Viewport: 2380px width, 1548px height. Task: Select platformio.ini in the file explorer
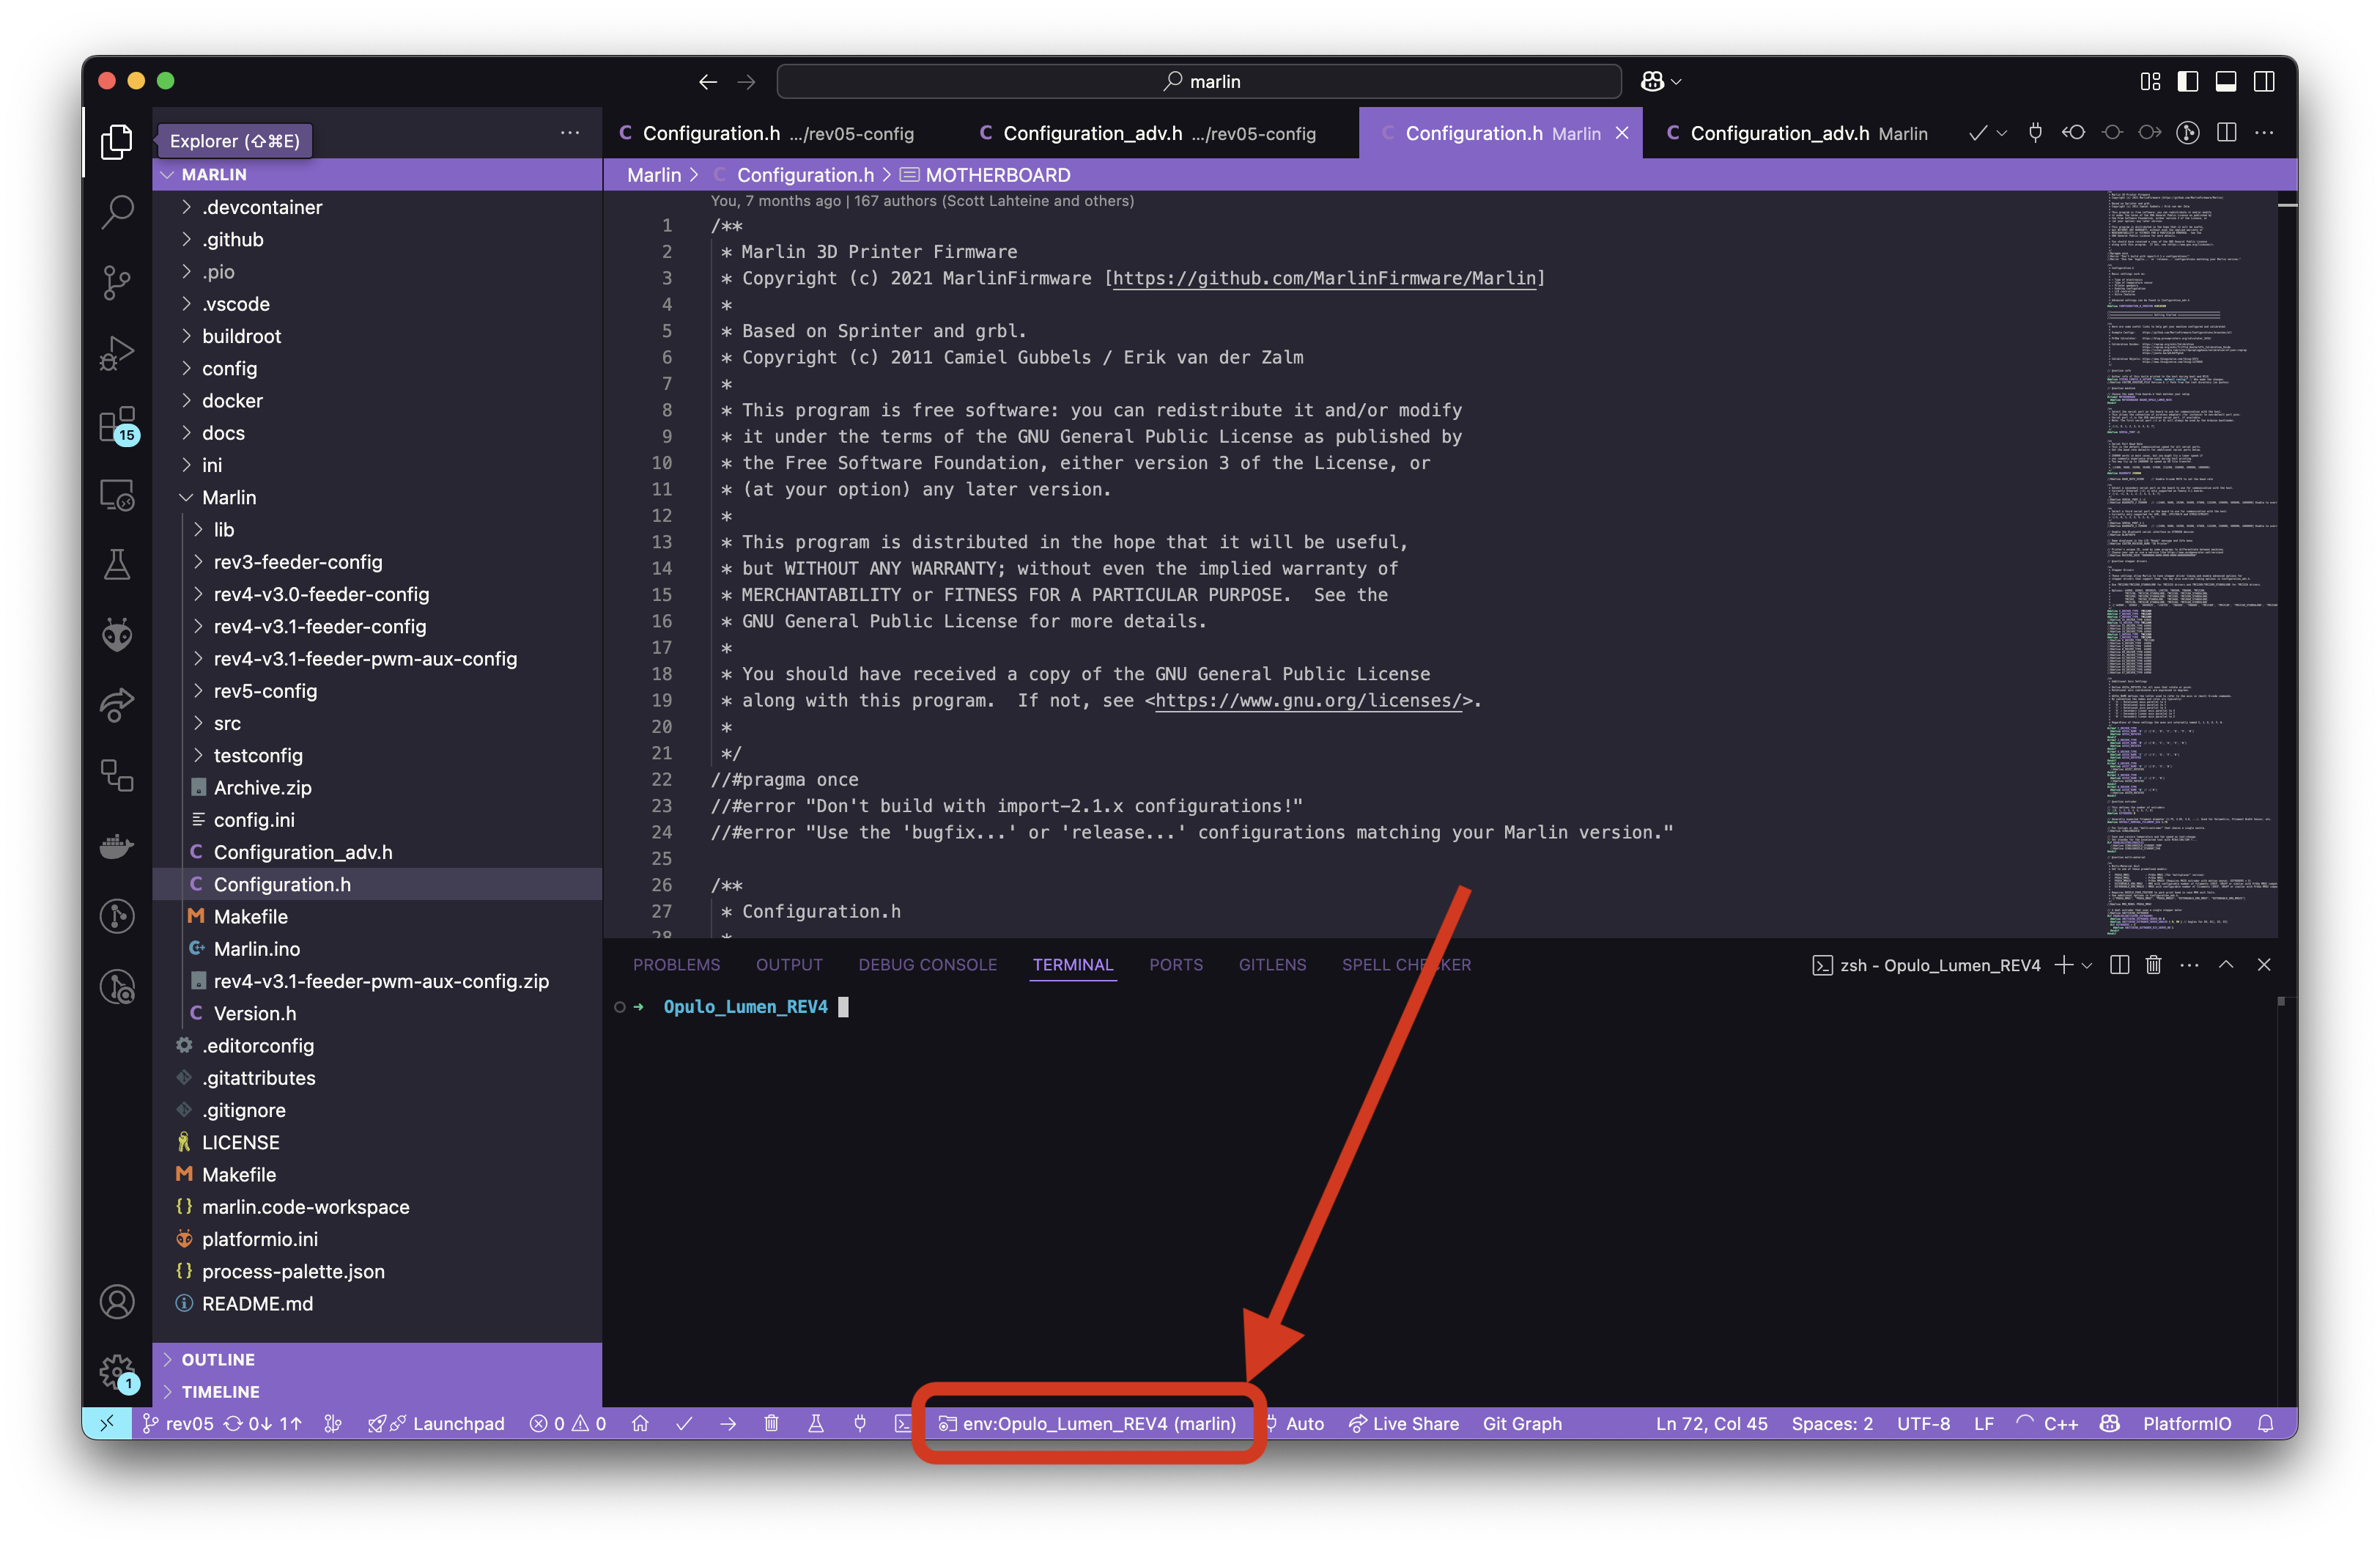pyautogui.click(x=377, y=1239)
